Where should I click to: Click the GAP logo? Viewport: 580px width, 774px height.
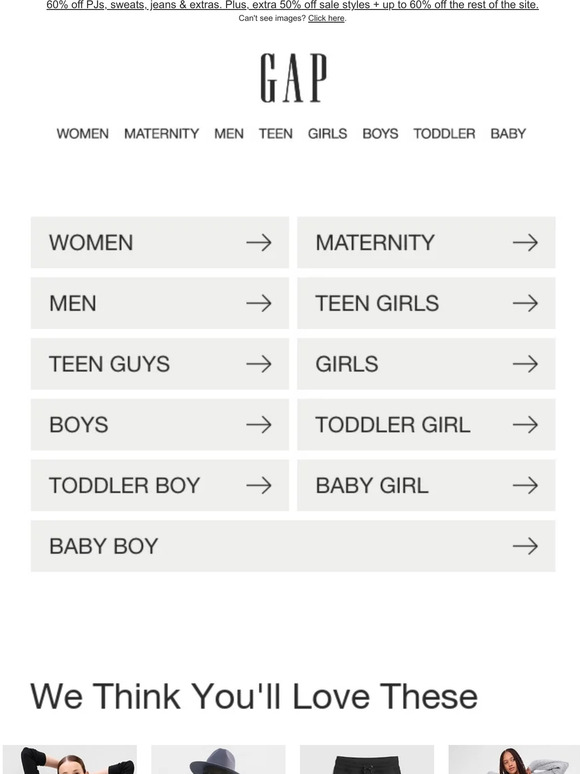293,78
